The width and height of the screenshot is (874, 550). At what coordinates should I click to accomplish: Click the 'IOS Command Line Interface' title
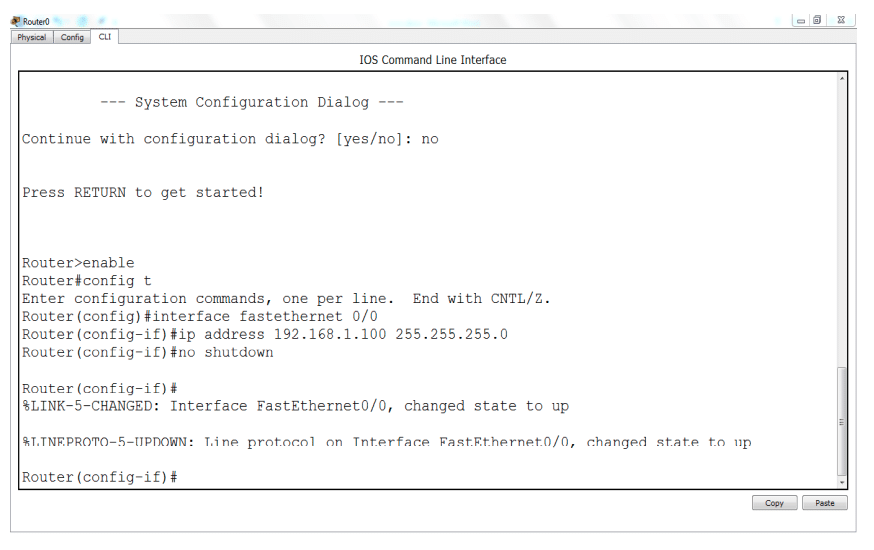433,60
